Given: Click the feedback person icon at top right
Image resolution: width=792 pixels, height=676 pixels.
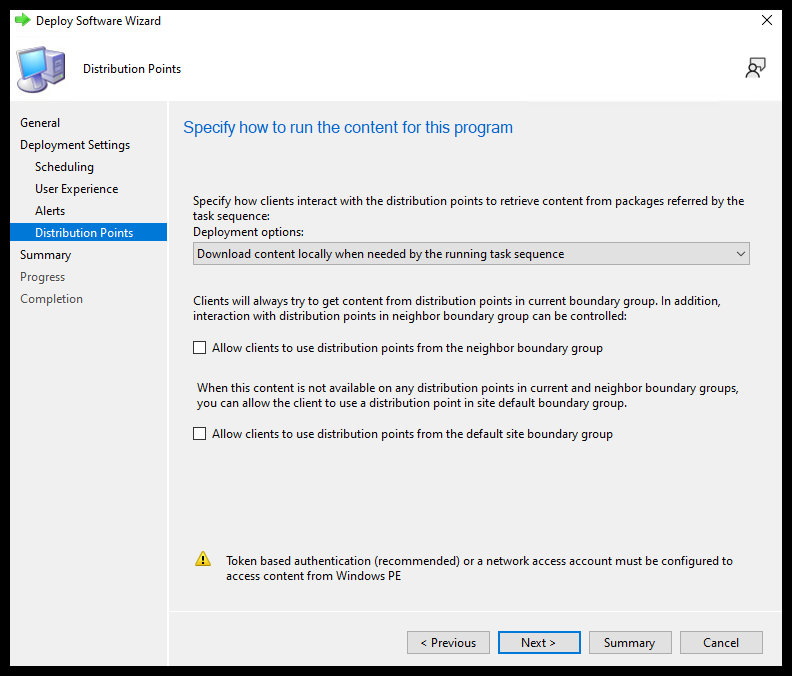Looking at the screenshot, I should 755,68.
